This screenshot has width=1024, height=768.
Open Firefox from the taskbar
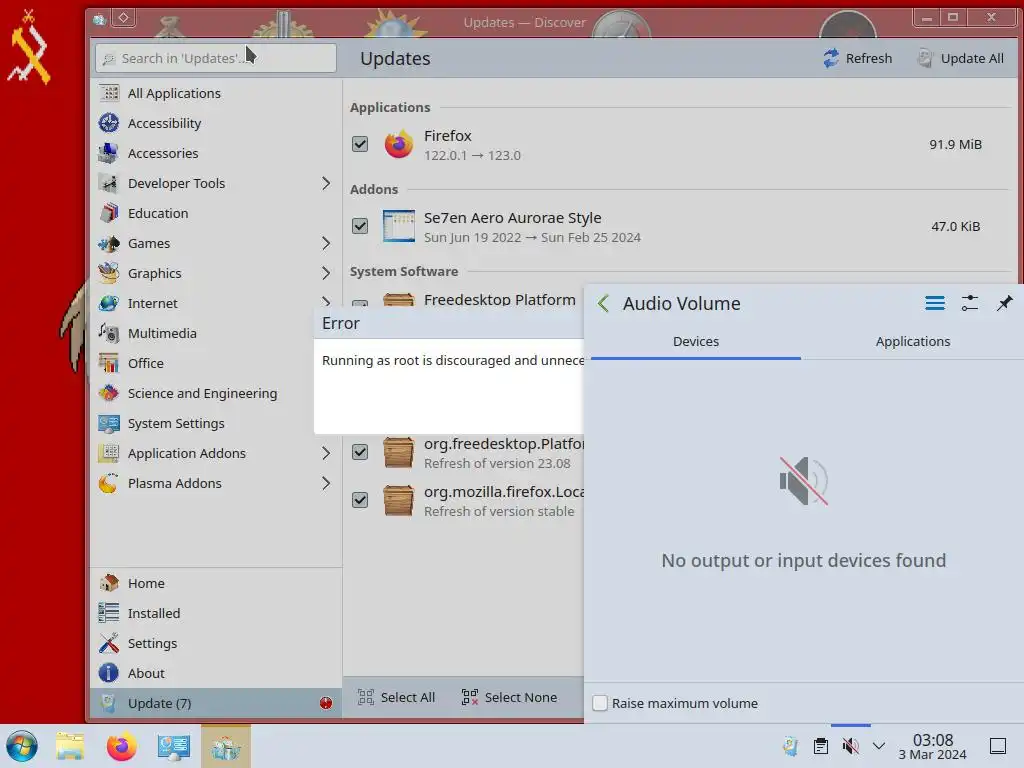tap(121, 746)
